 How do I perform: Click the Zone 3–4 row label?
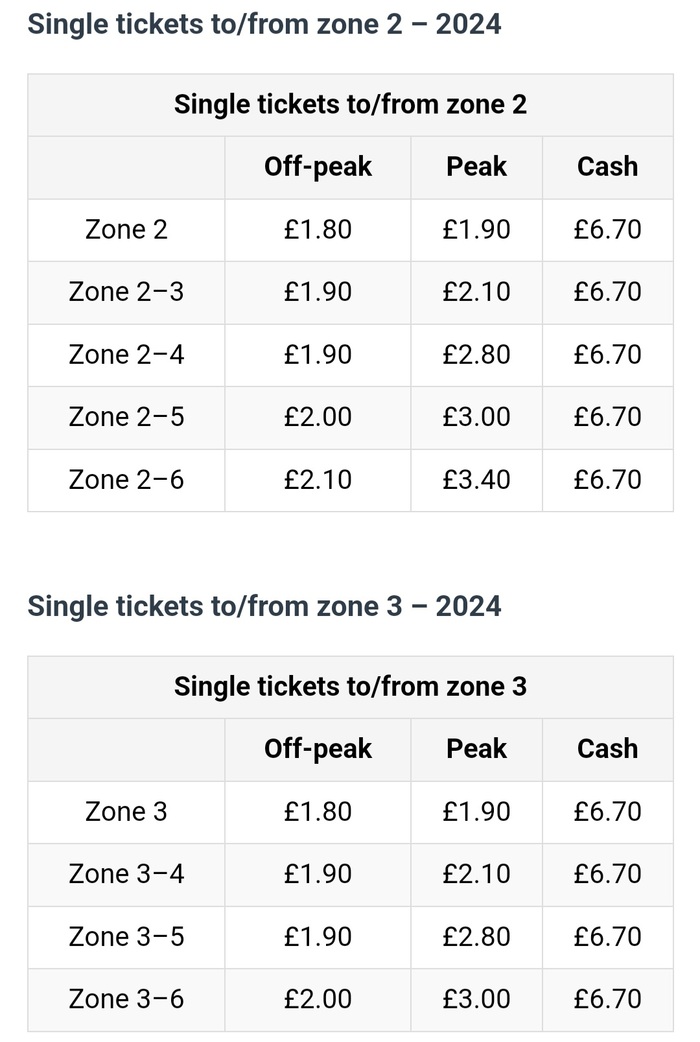pyautogui.click(x=126, y=874)
